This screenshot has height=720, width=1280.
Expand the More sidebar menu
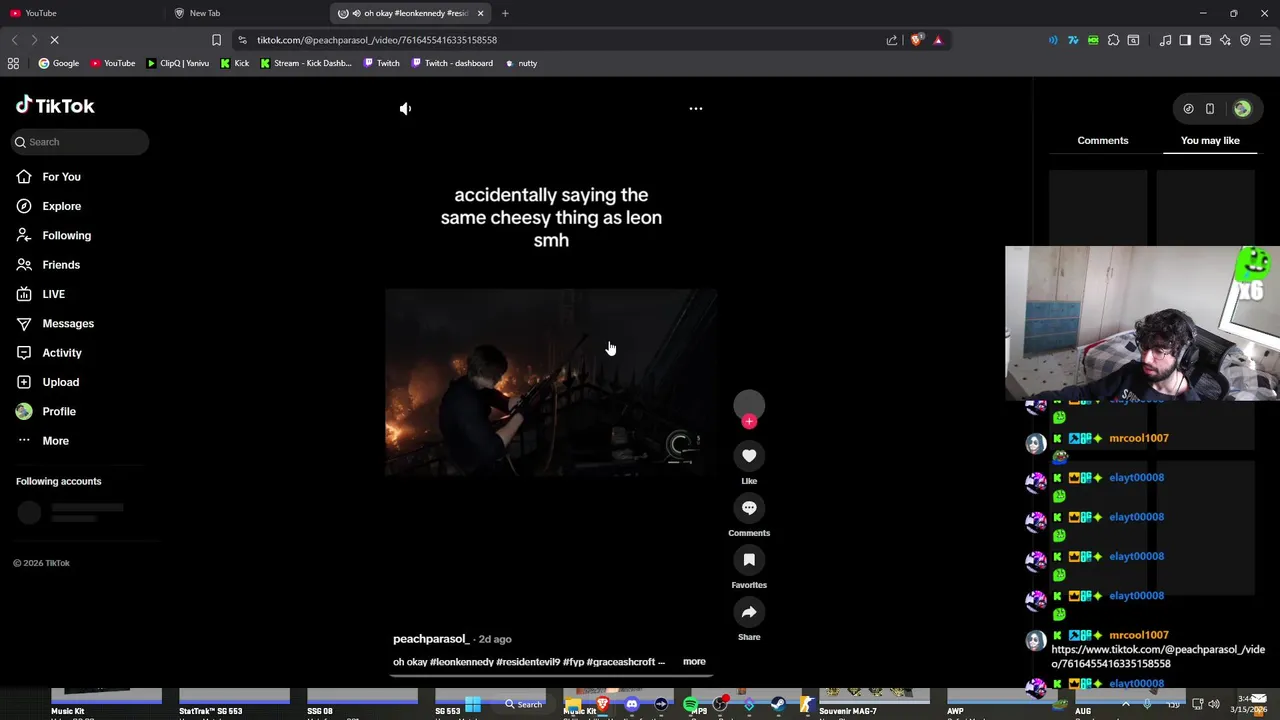click(42, 441)
